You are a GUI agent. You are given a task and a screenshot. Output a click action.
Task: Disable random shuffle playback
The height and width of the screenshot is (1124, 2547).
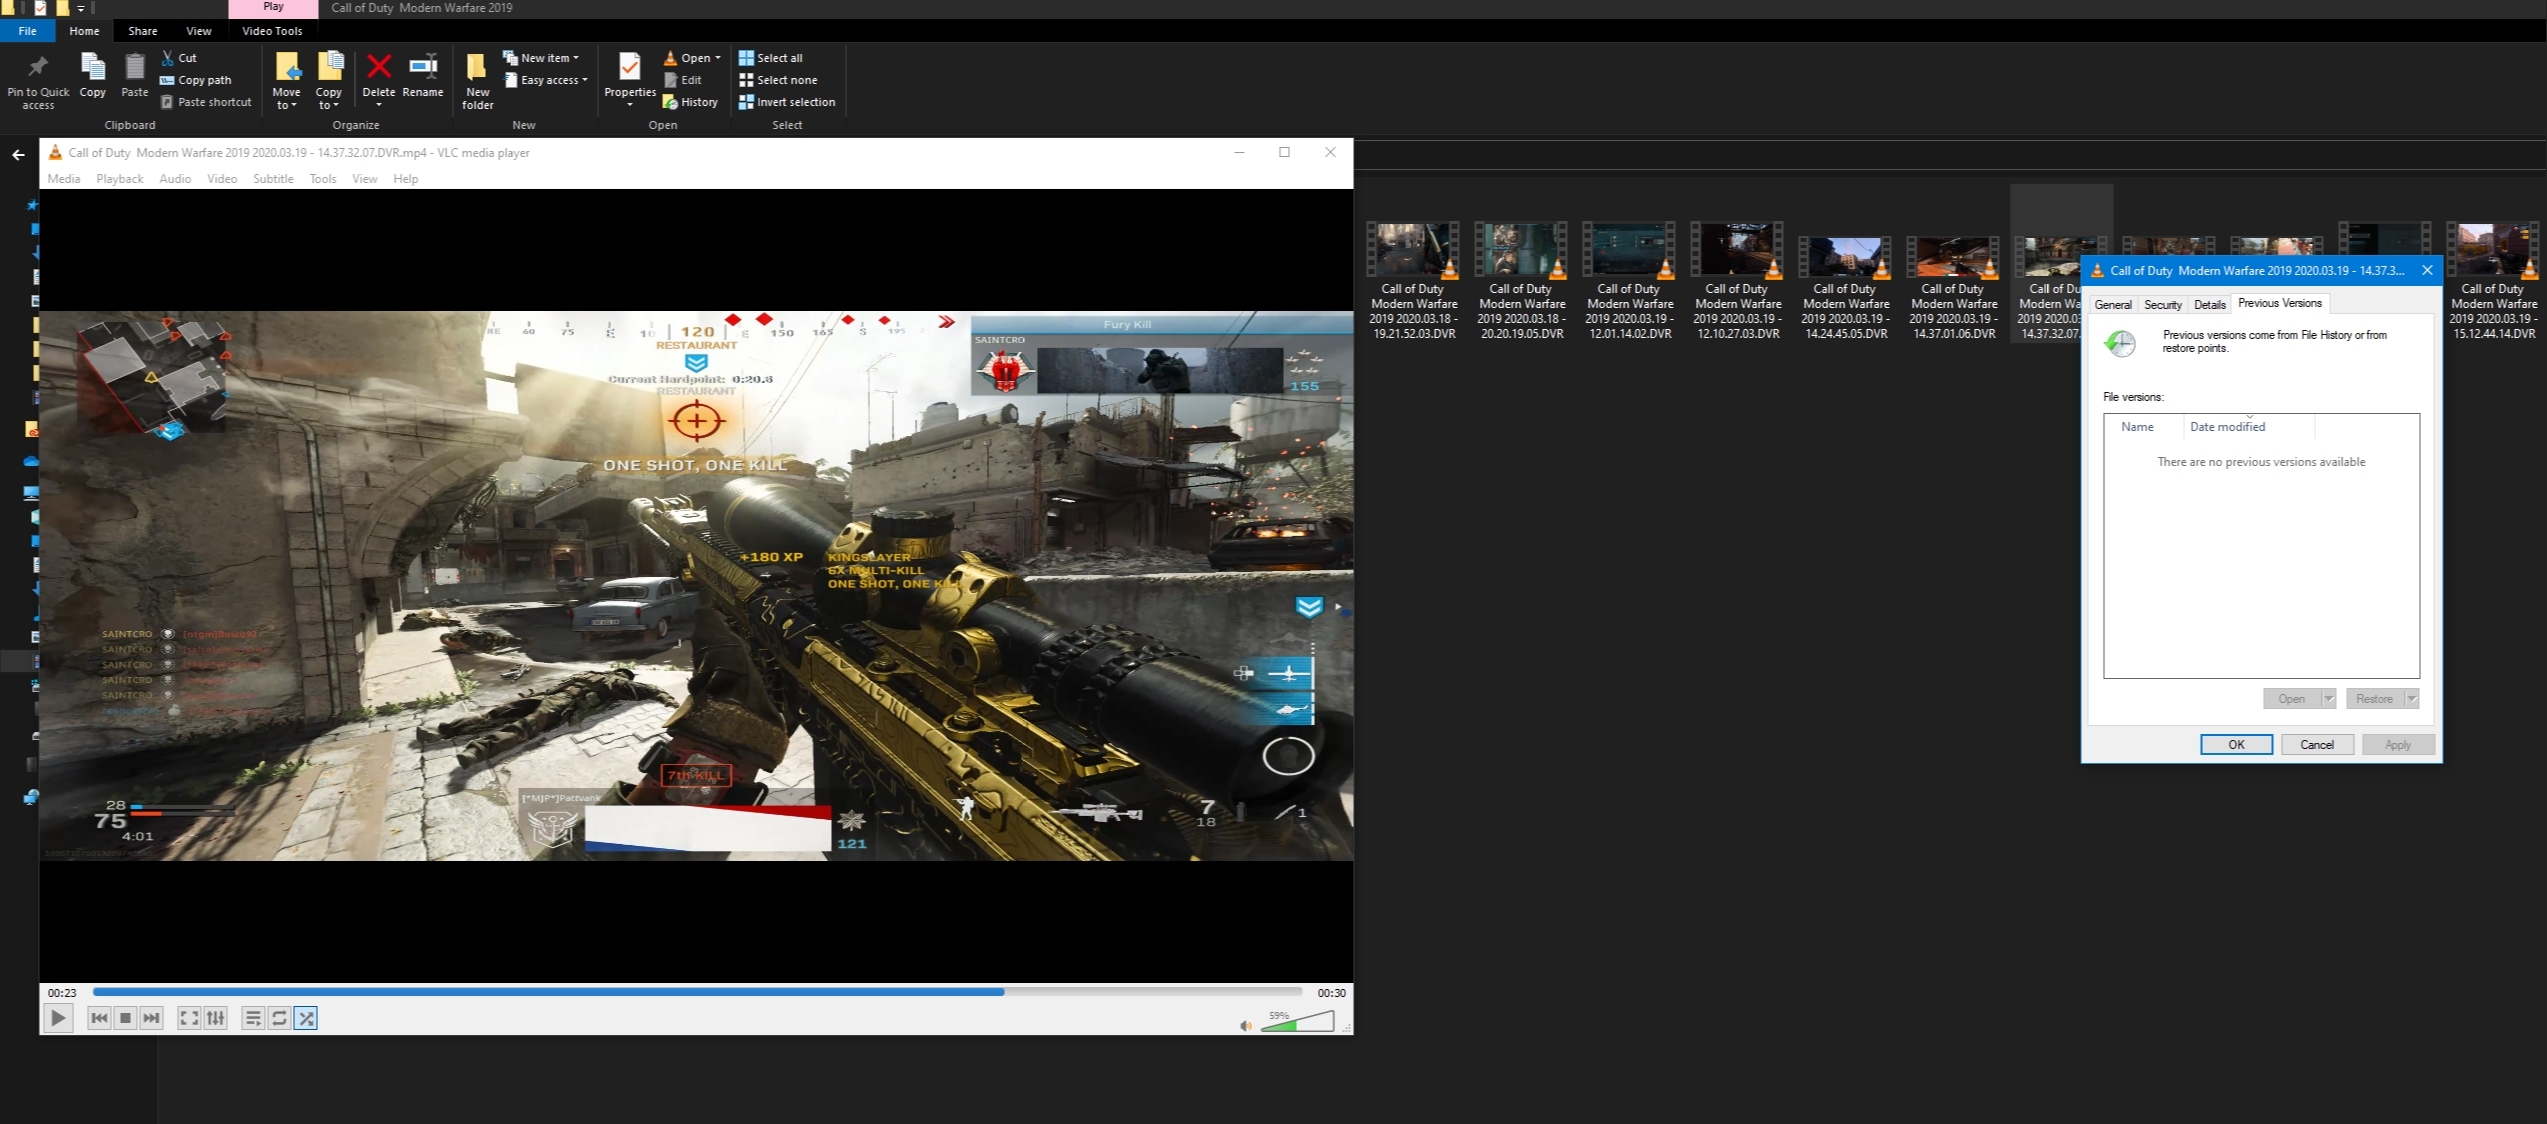(x=306, y=1018)
